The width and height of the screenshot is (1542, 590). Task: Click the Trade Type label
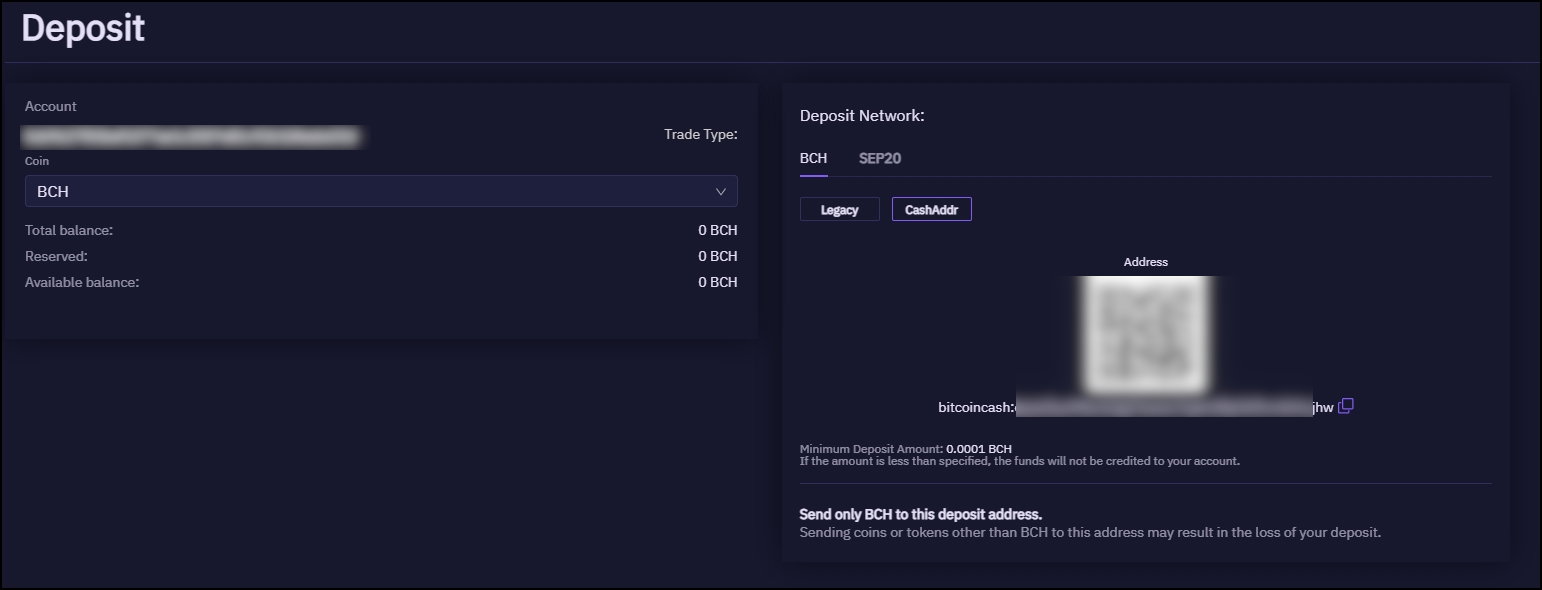[x=701, y=134]
